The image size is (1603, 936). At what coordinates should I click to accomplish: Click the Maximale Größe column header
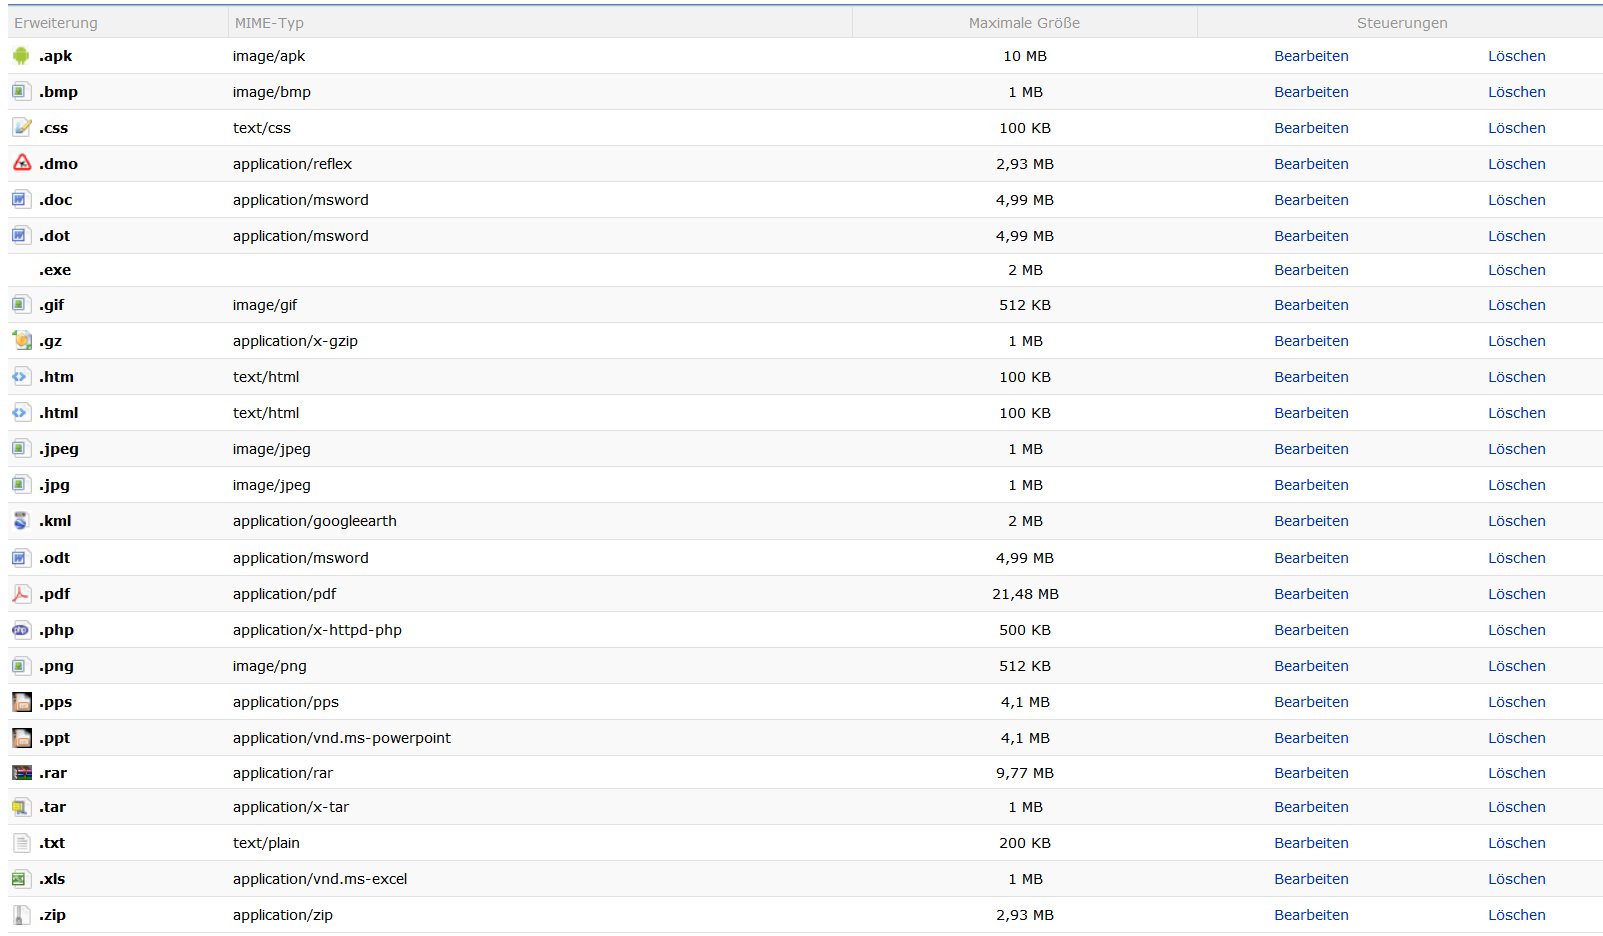pos(1024,23)
